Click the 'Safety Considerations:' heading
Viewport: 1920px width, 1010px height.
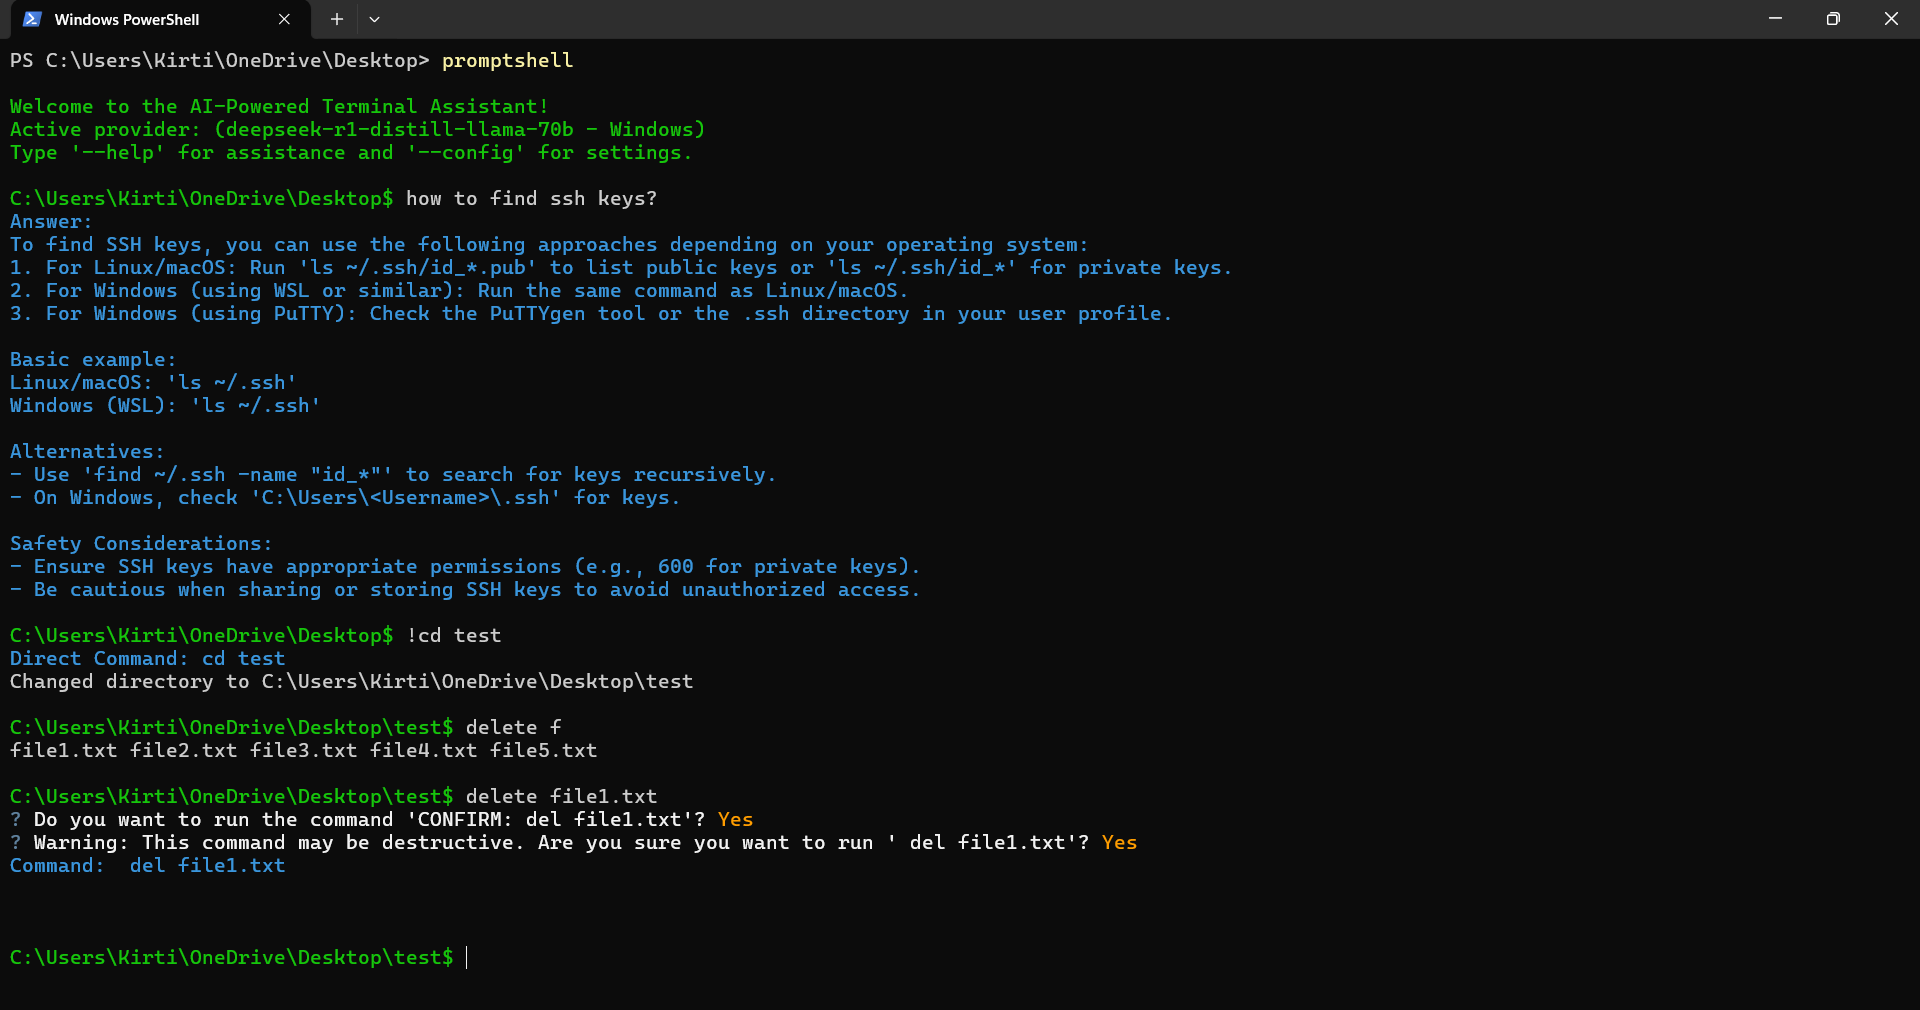pyautogui.click(x=141, y=544)
